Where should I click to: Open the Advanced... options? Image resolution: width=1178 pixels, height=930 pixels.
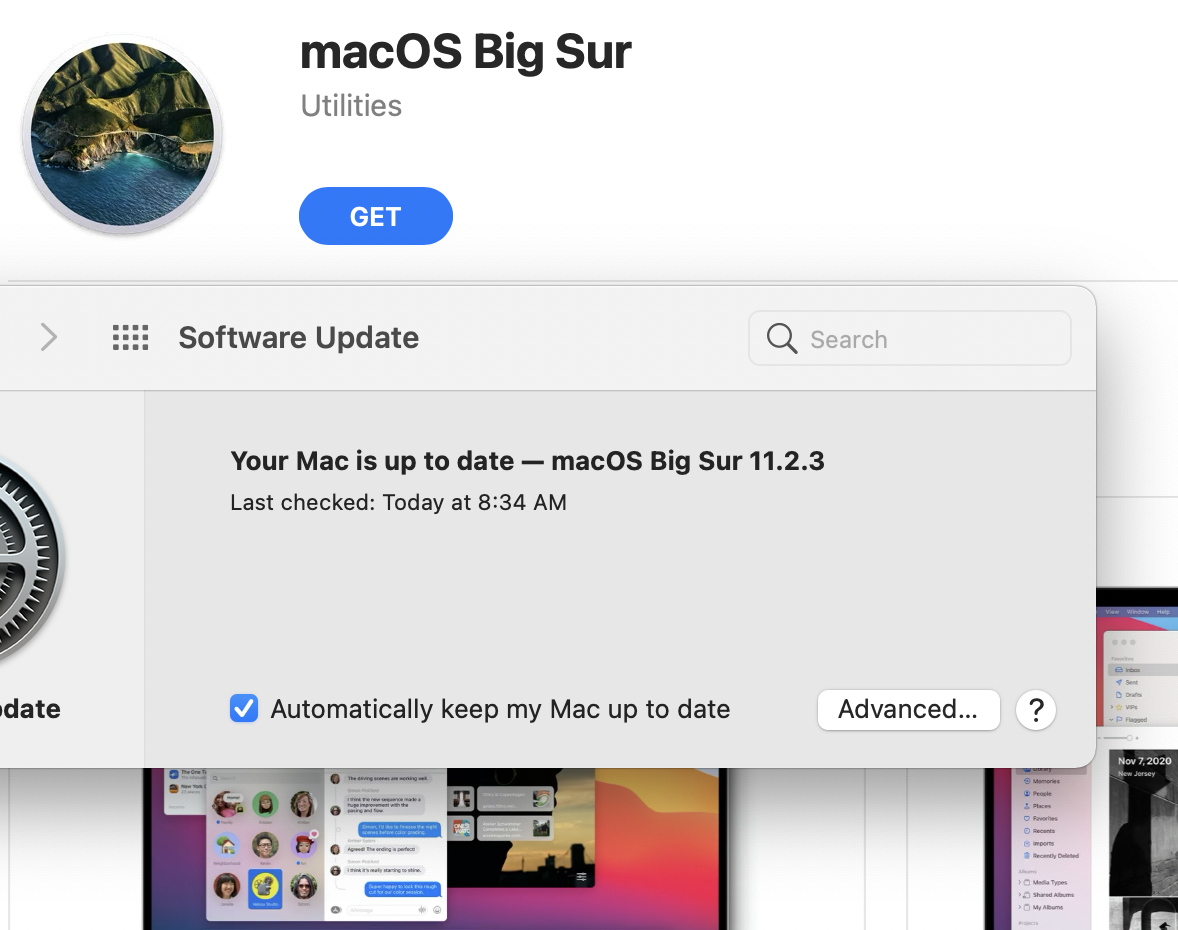point(908,709)
